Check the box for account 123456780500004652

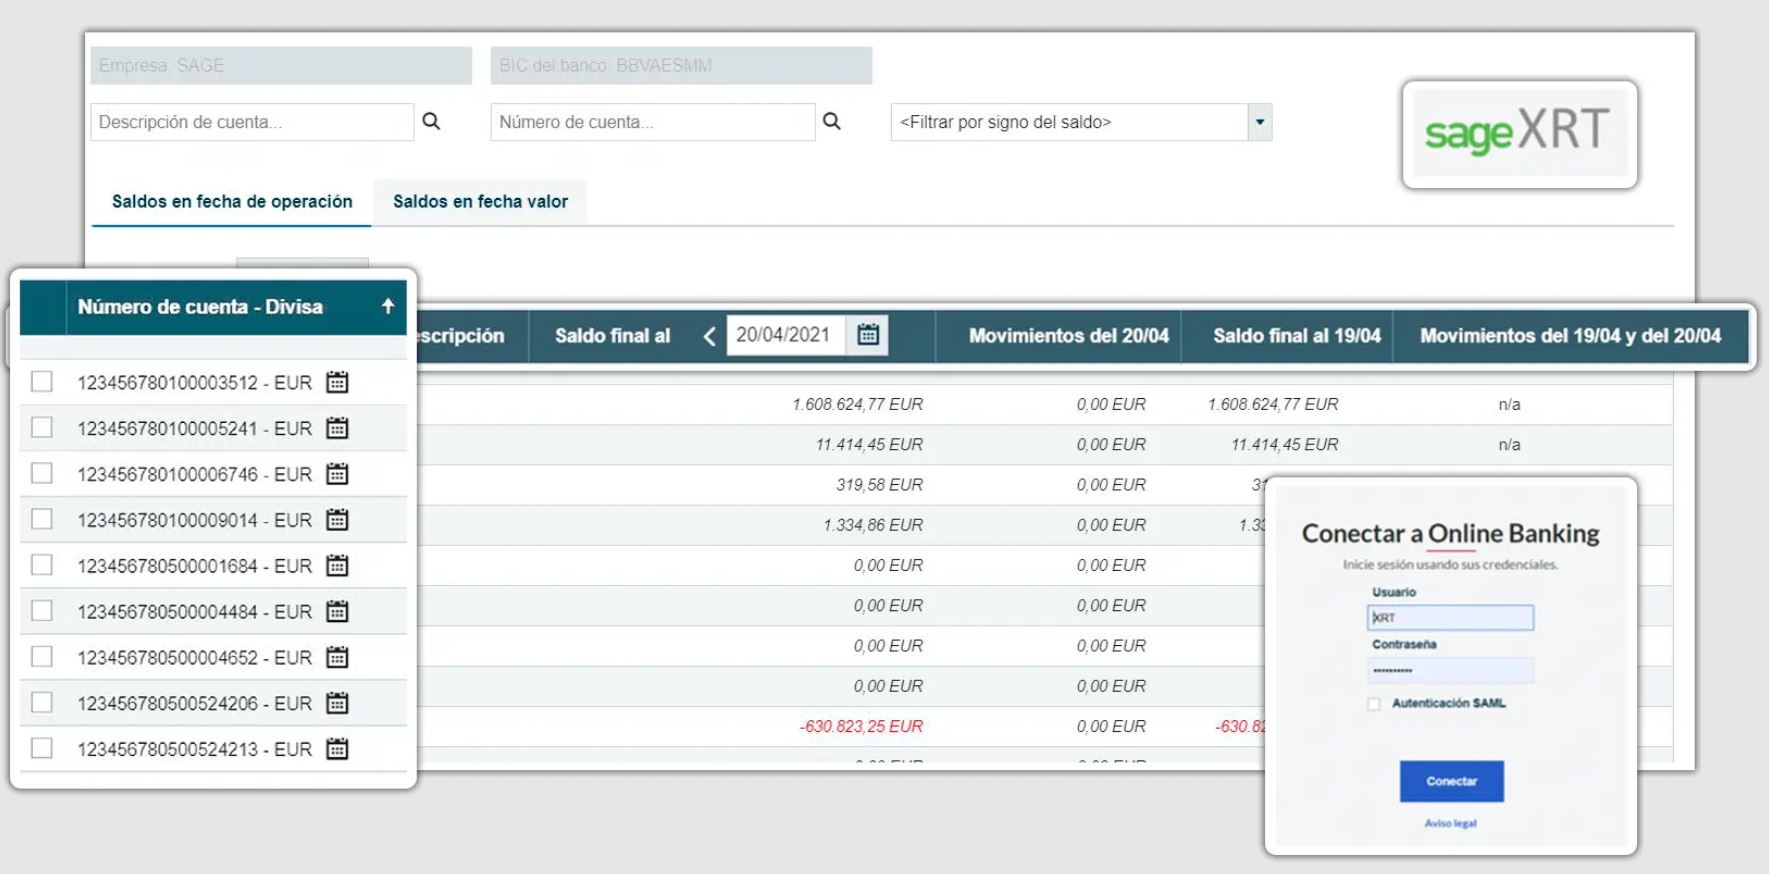tap(42, 656)
